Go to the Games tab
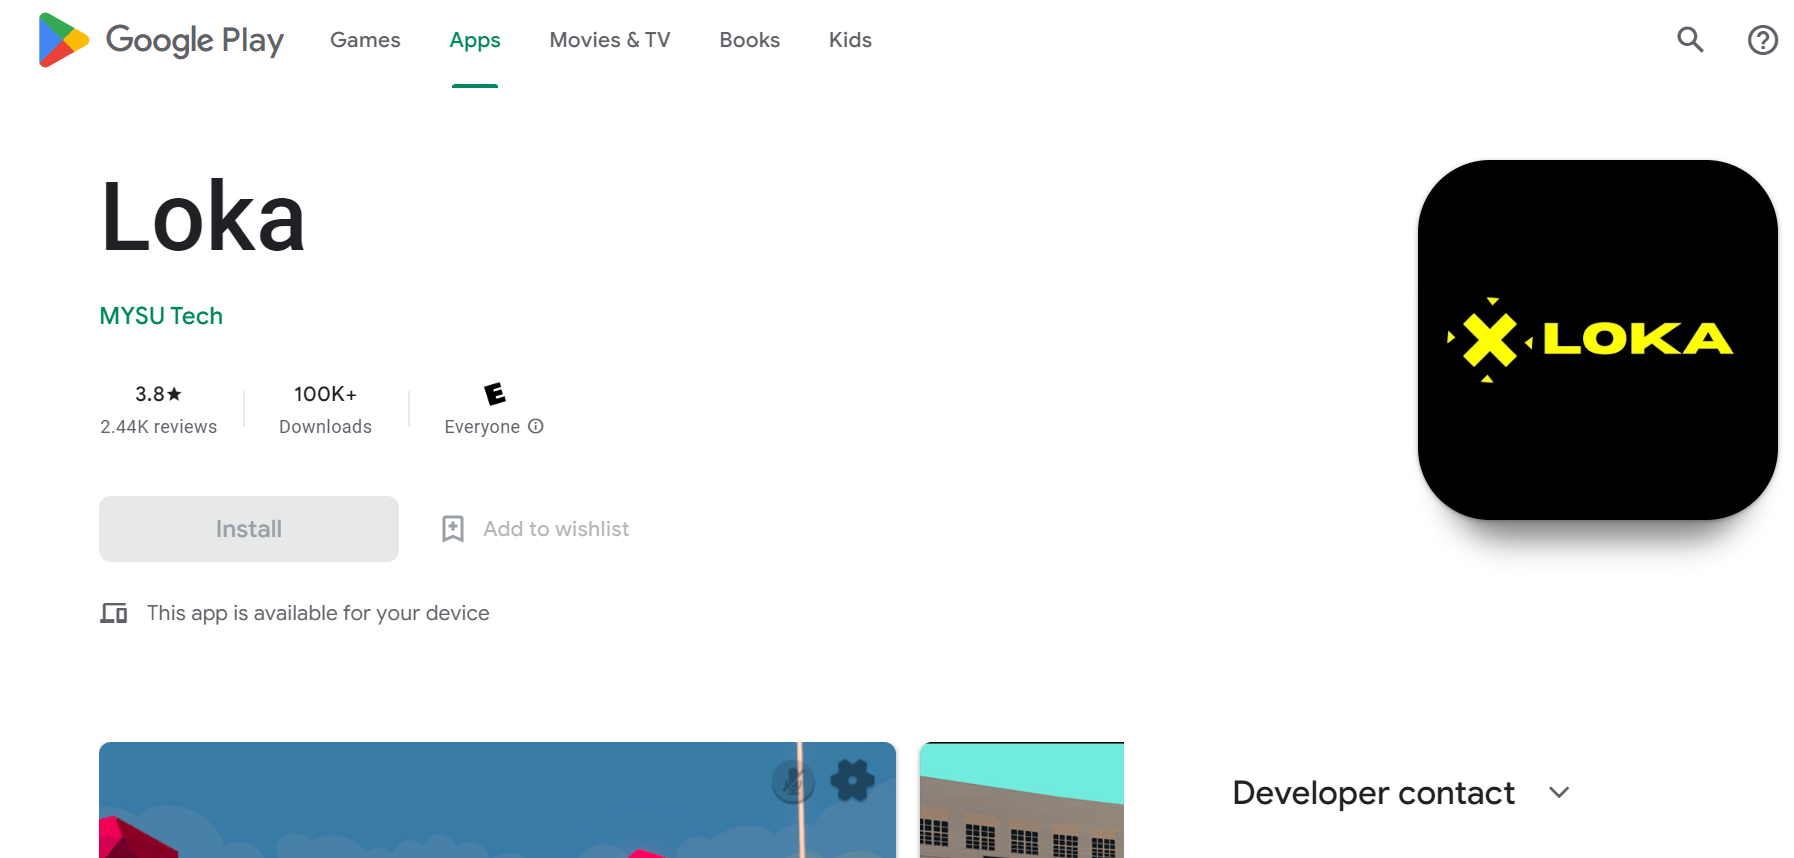 [365, 40]
